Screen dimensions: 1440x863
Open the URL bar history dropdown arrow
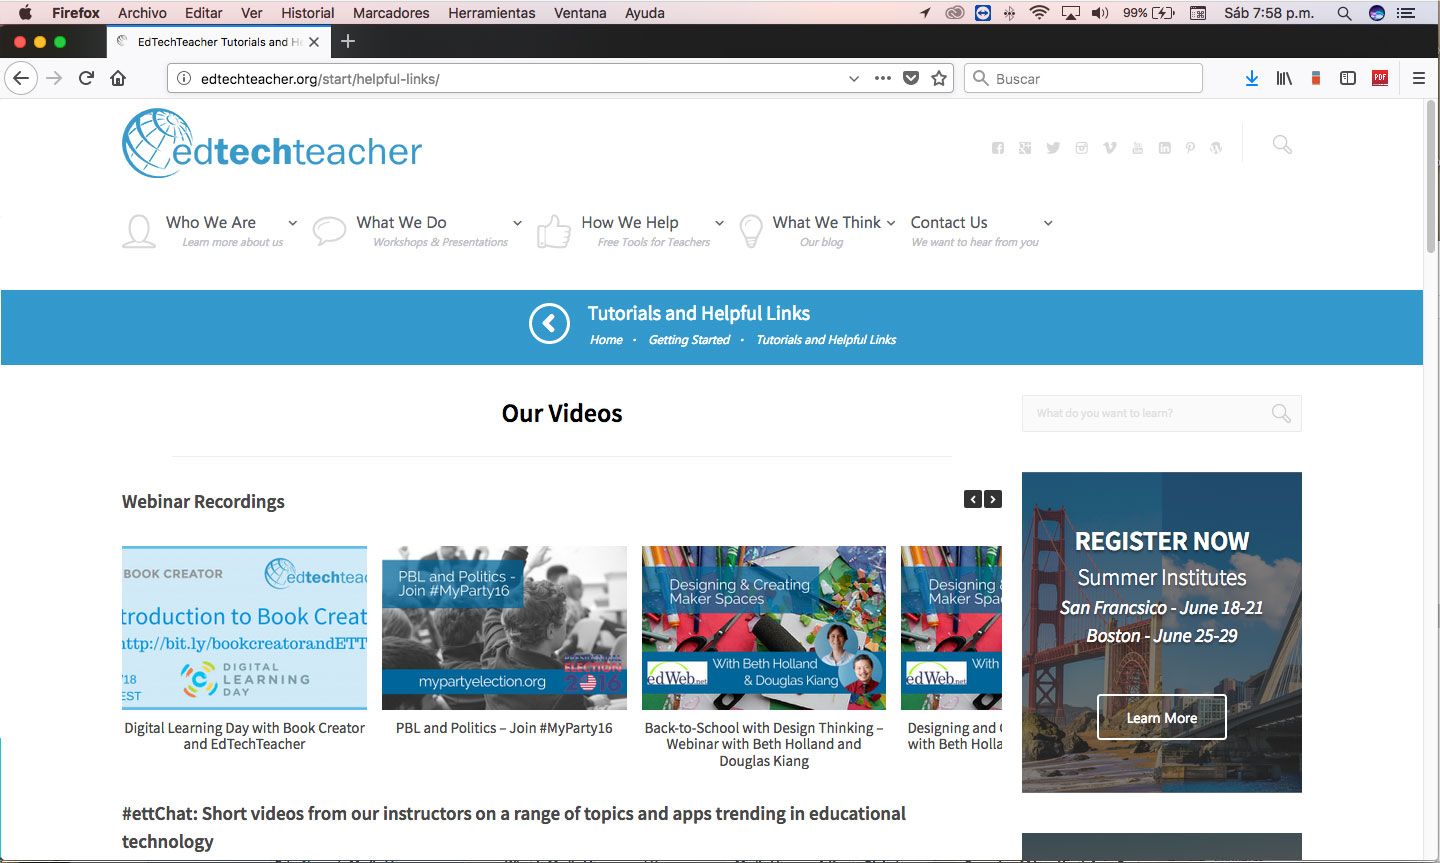[853, 78]
